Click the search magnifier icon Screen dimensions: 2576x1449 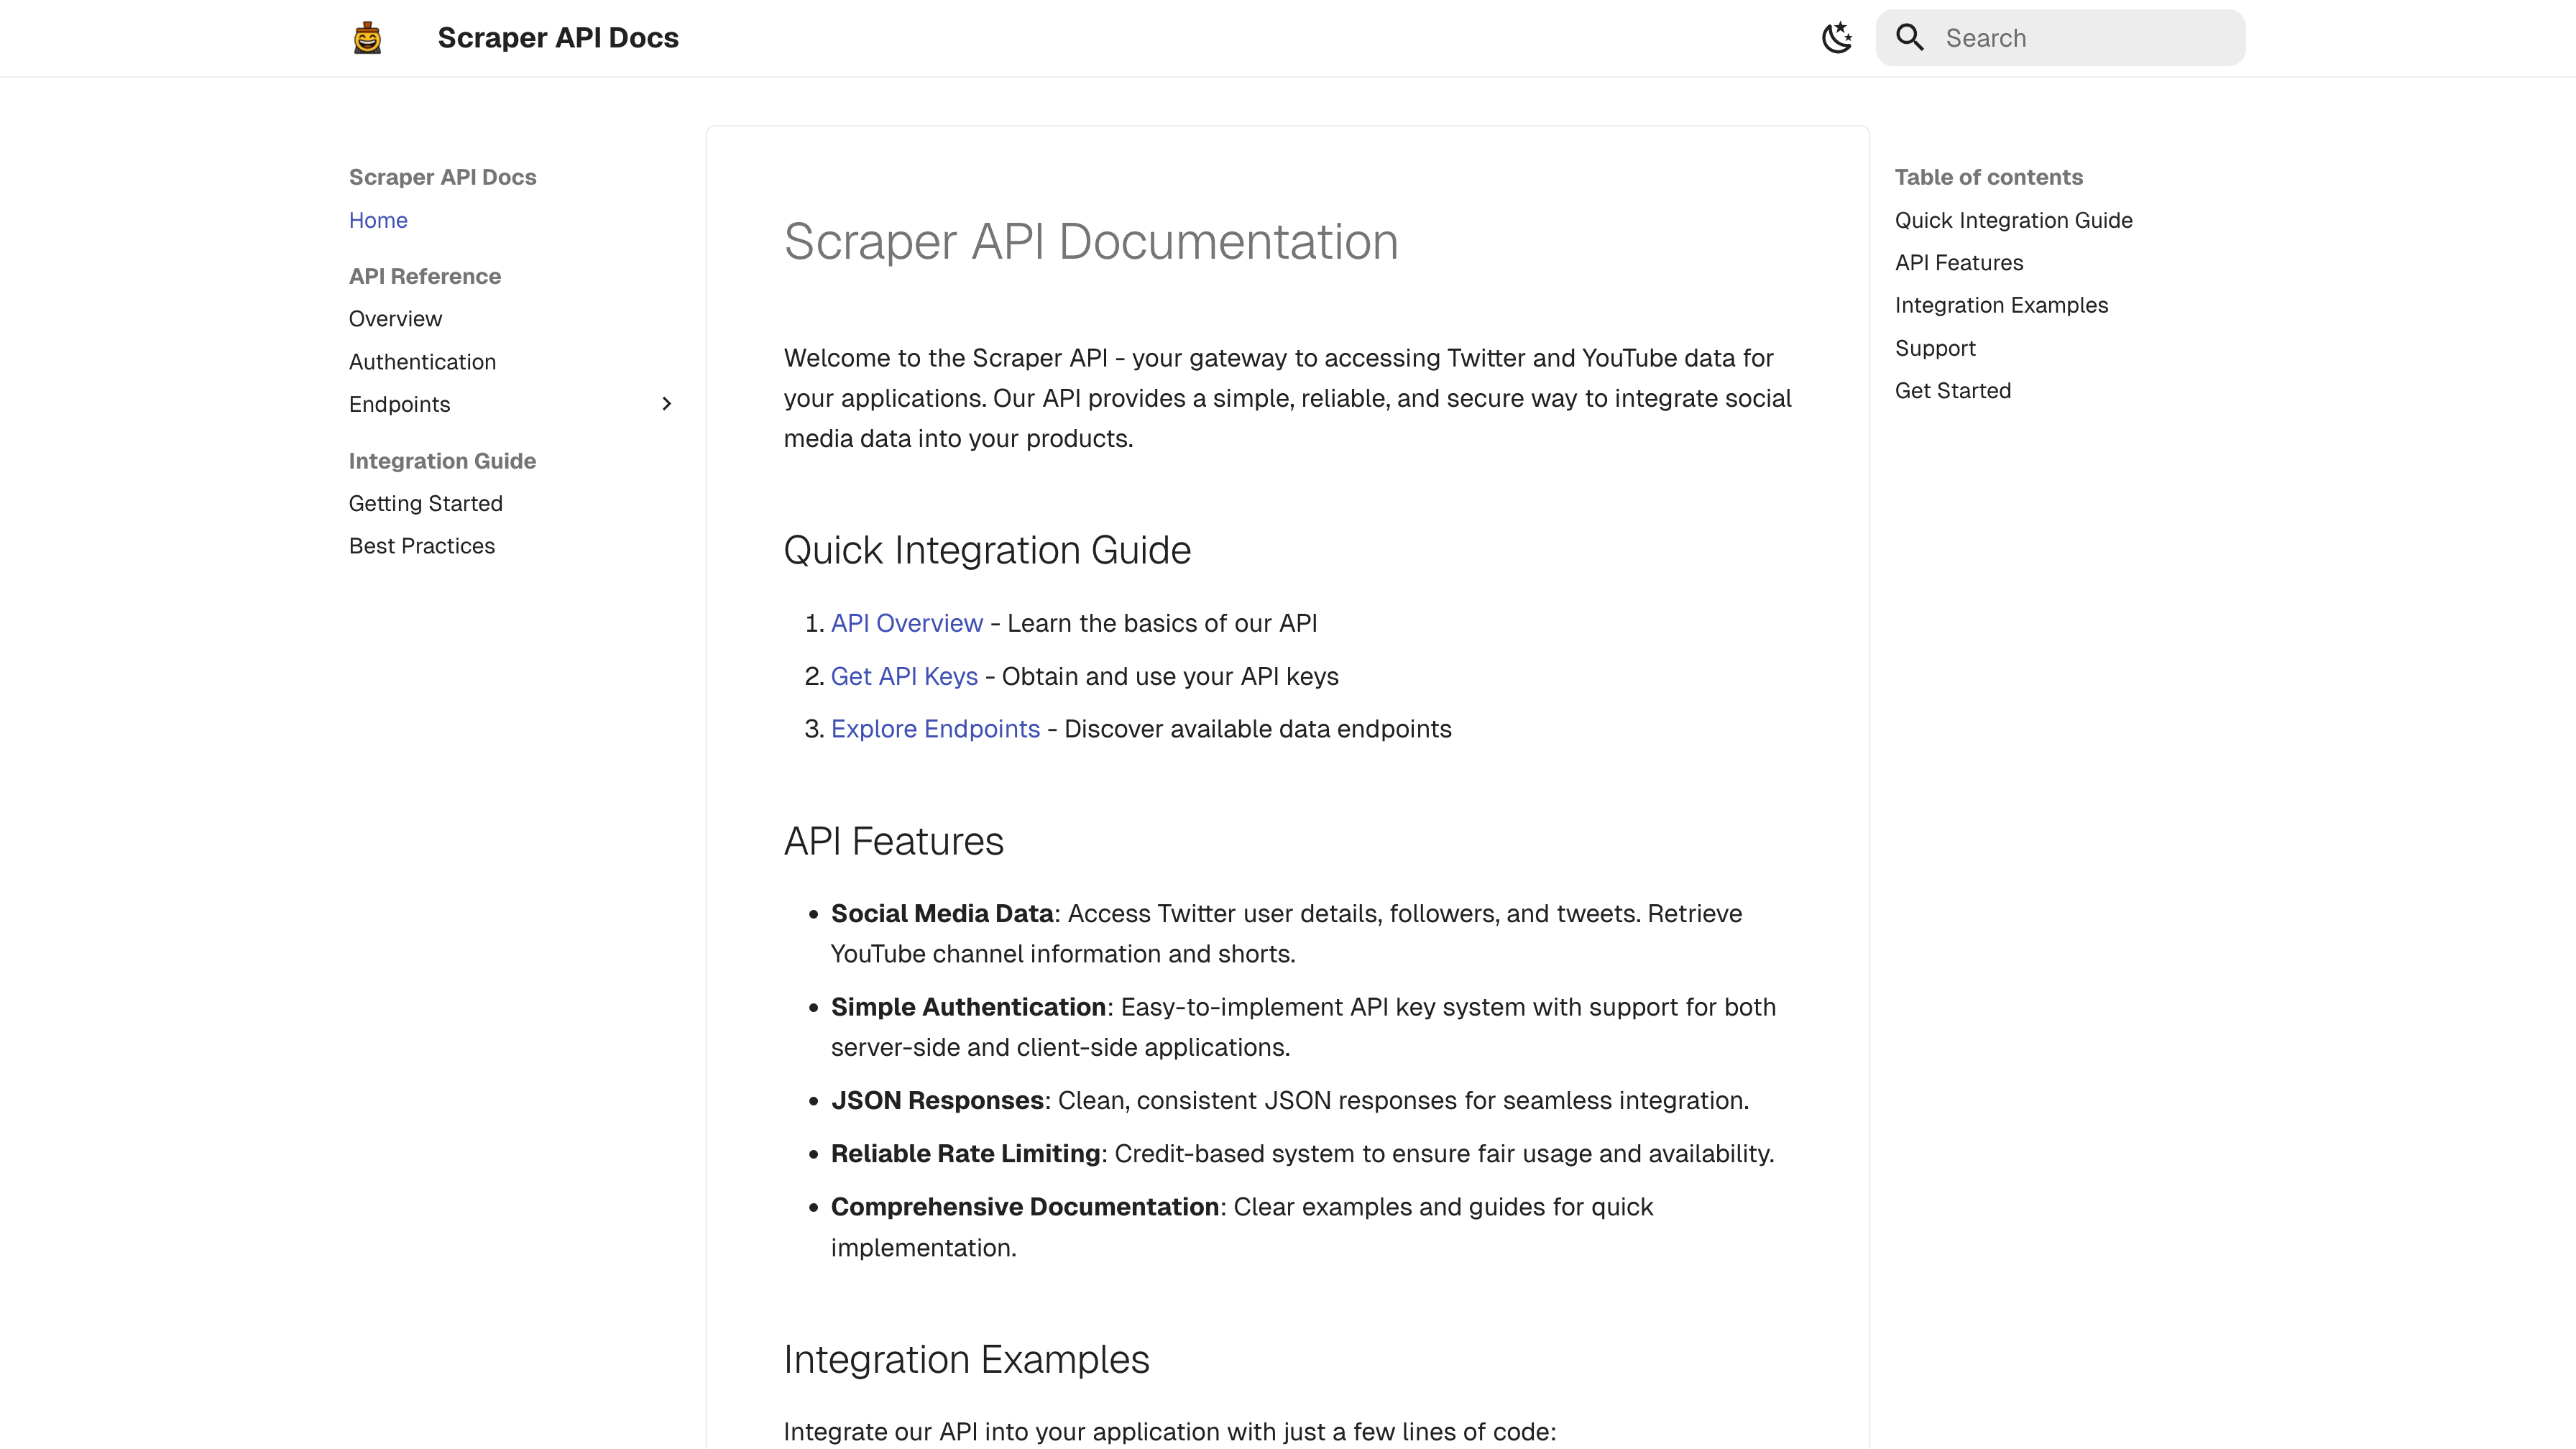coord(1909,38)
